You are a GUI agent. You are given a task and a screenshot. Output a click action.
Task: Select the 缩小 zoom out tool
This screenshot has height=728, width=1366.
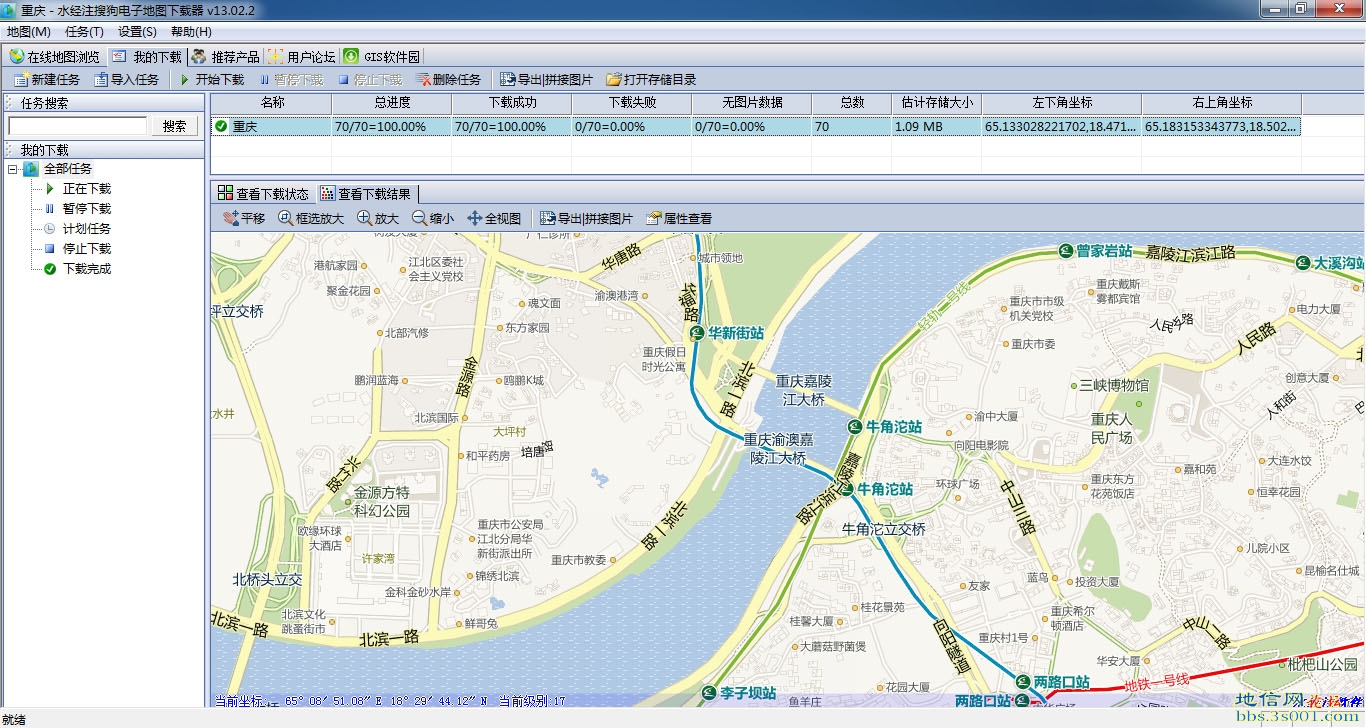point(433,218)
